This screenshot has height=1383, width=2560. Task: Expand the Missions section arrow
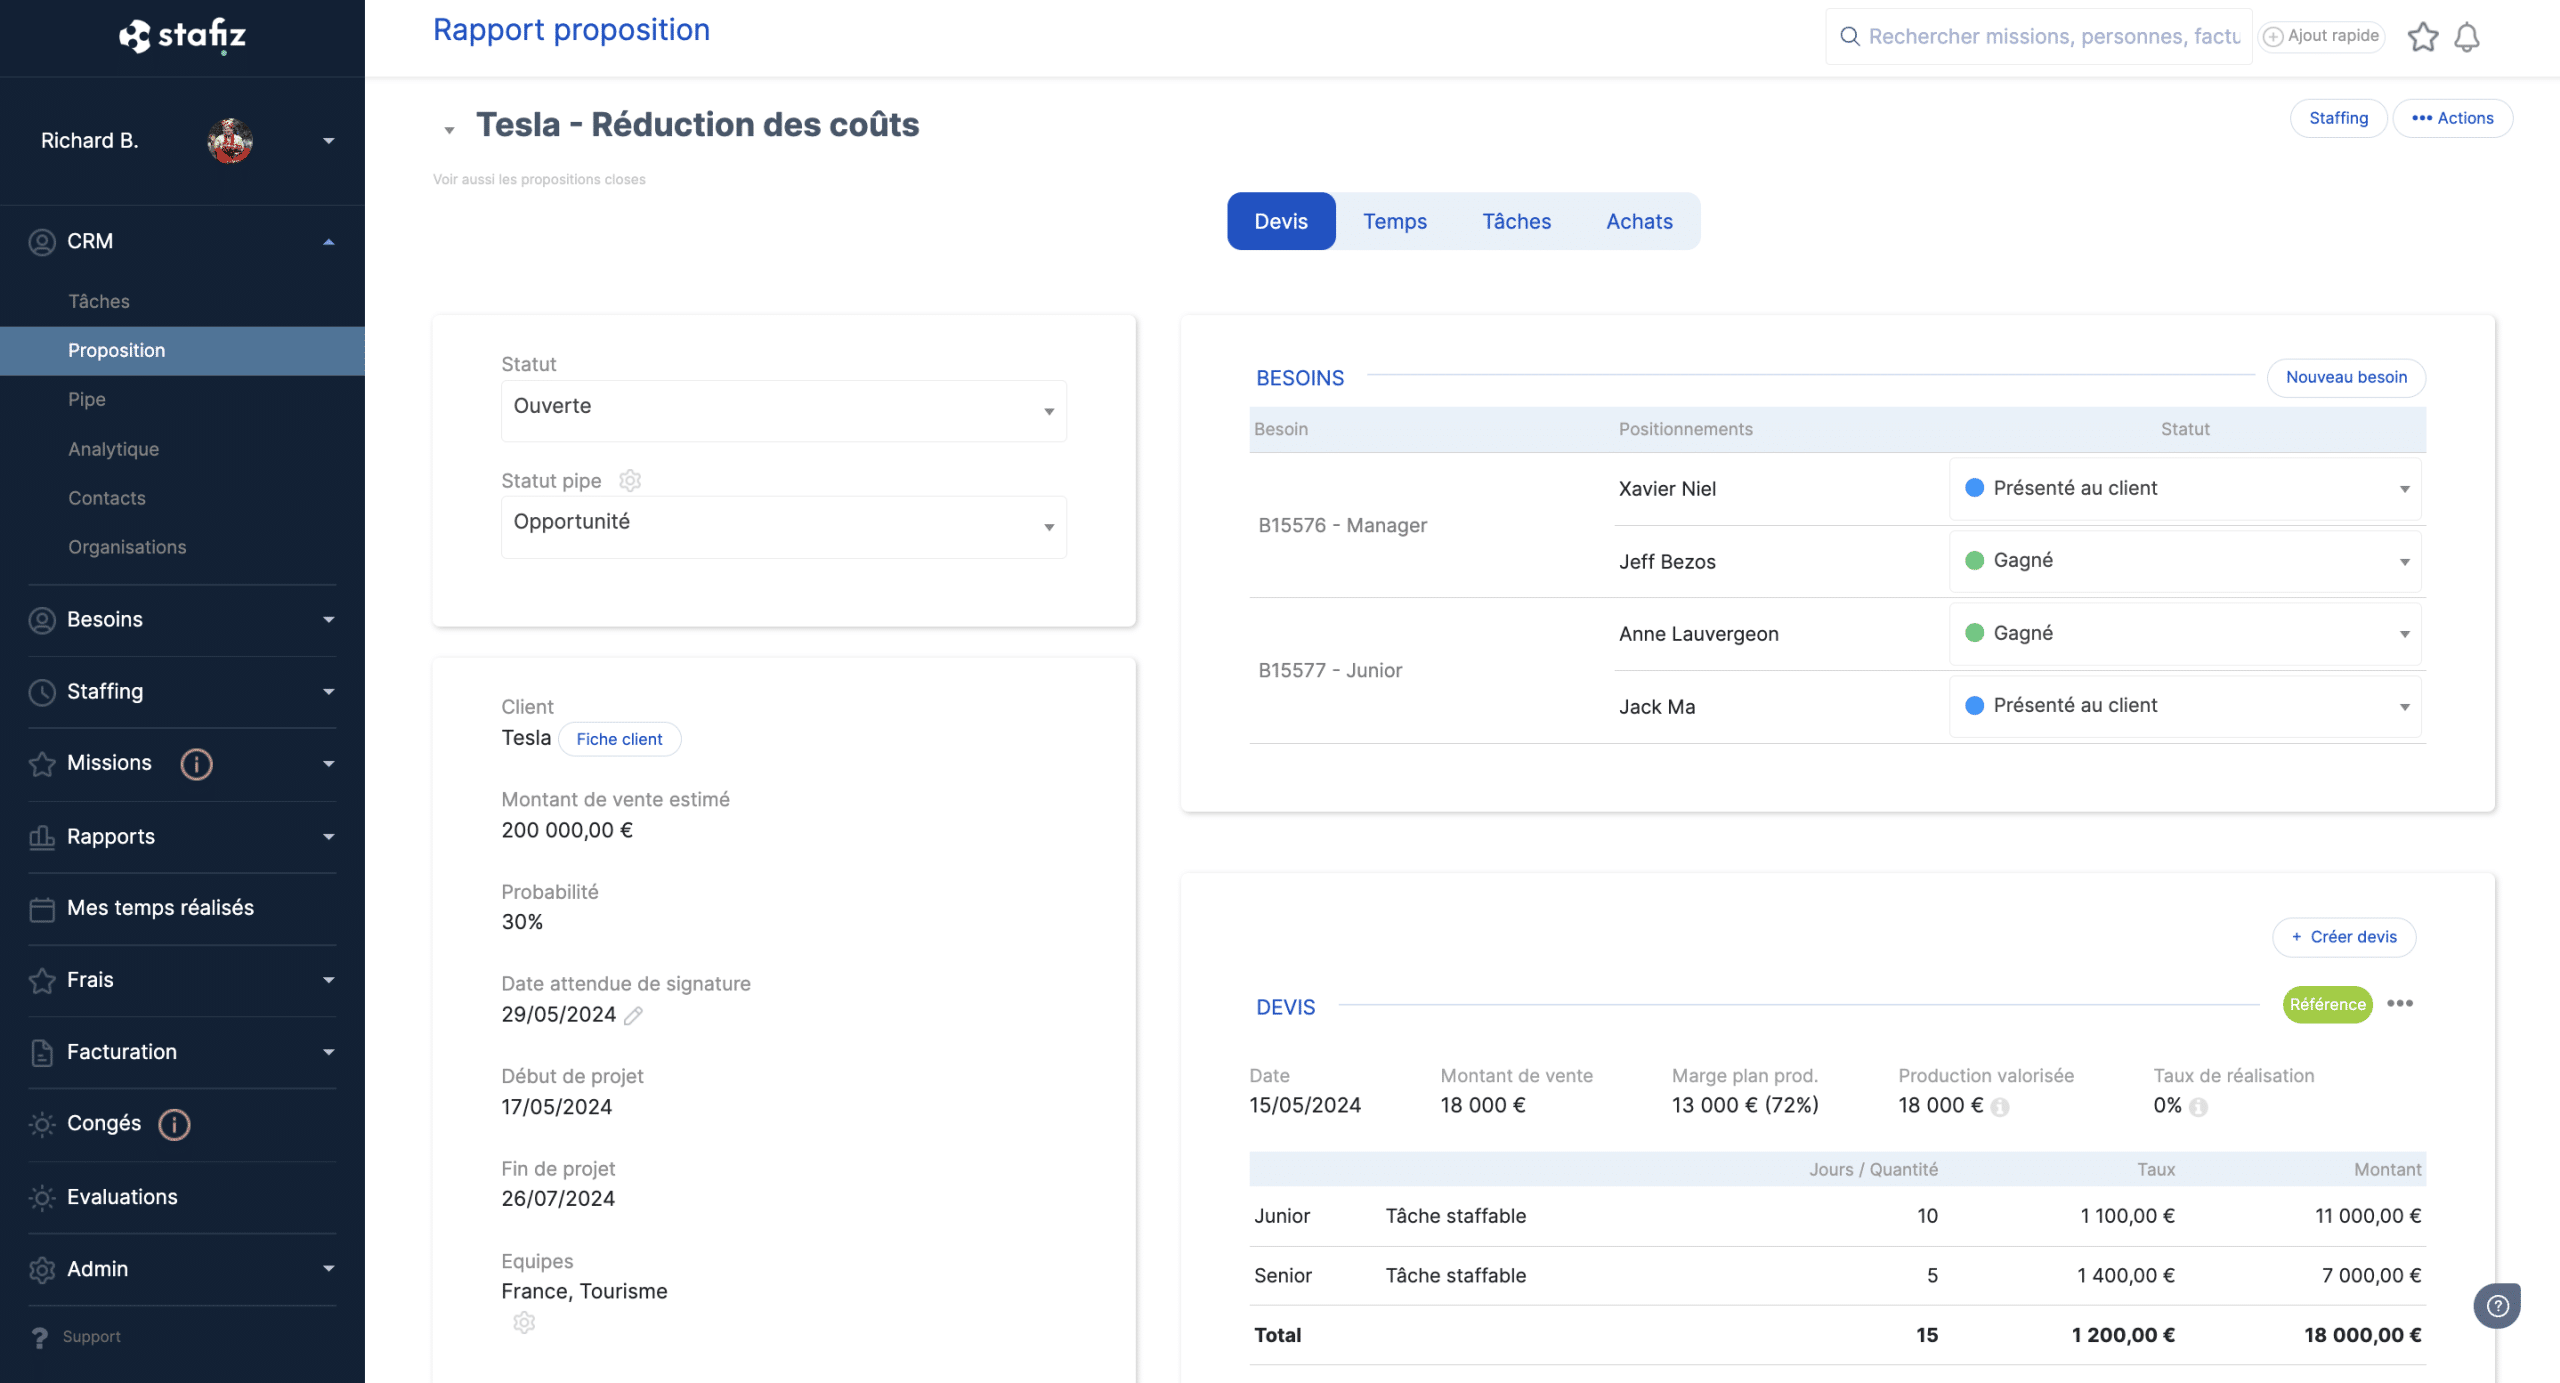(328, 764)
